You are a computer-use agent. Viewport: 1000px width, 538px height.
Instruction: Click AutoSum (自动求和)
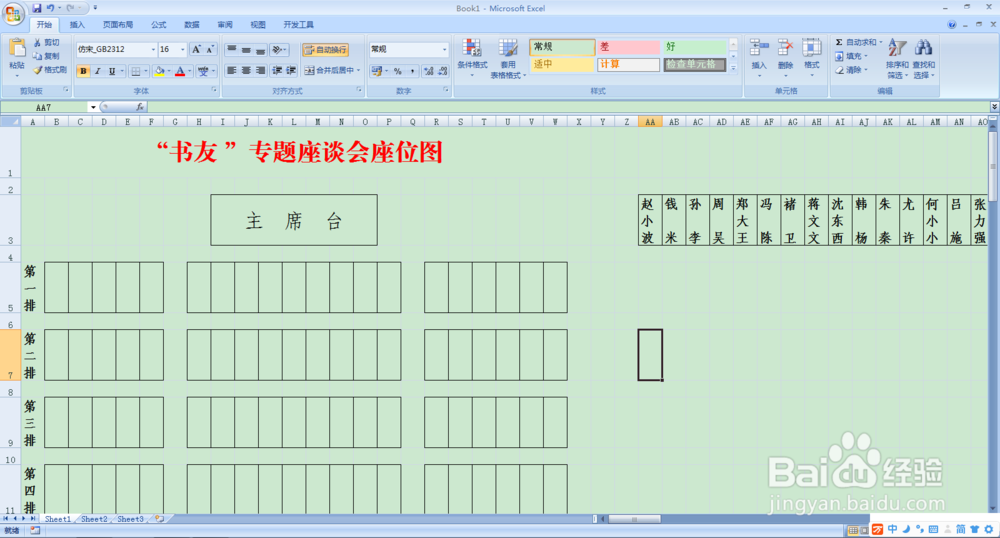pos(858,42)
